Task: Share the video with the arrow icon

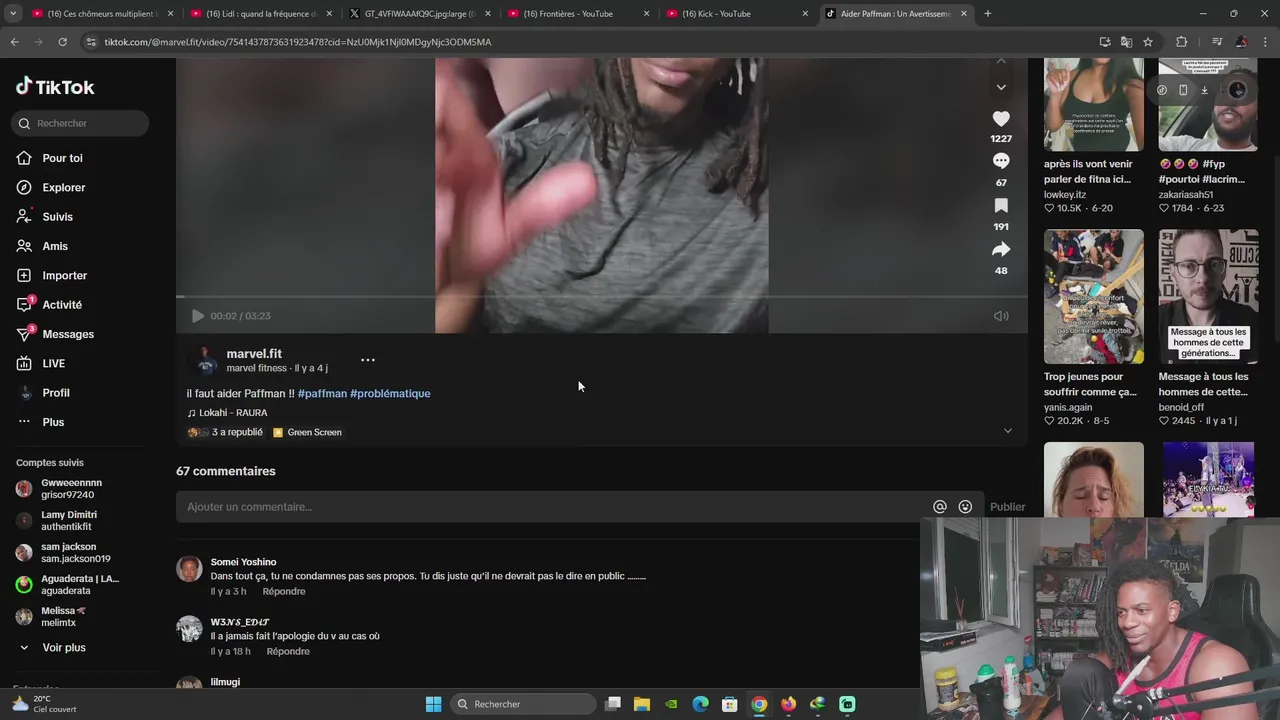Action: pyautogui.click(x=1001, y=249)
